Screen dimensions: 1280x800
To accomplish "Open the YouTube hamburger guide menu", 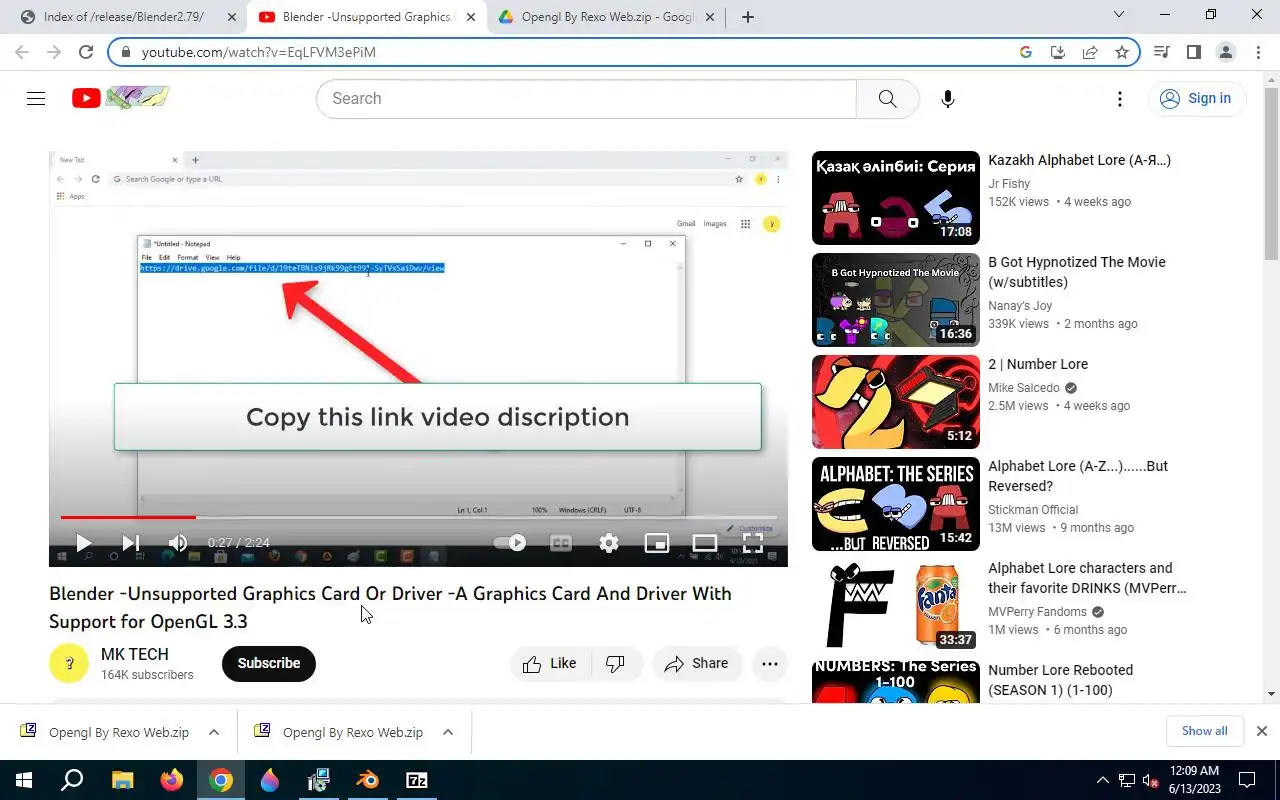I will pyautogui.click(x=36, y=98).
